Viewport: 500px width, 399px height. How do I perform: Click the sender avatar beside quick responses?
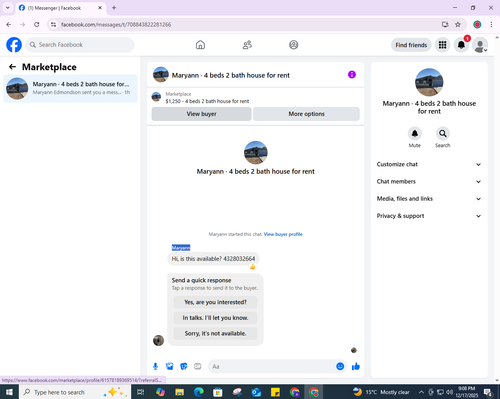click(x=158, y=340)
